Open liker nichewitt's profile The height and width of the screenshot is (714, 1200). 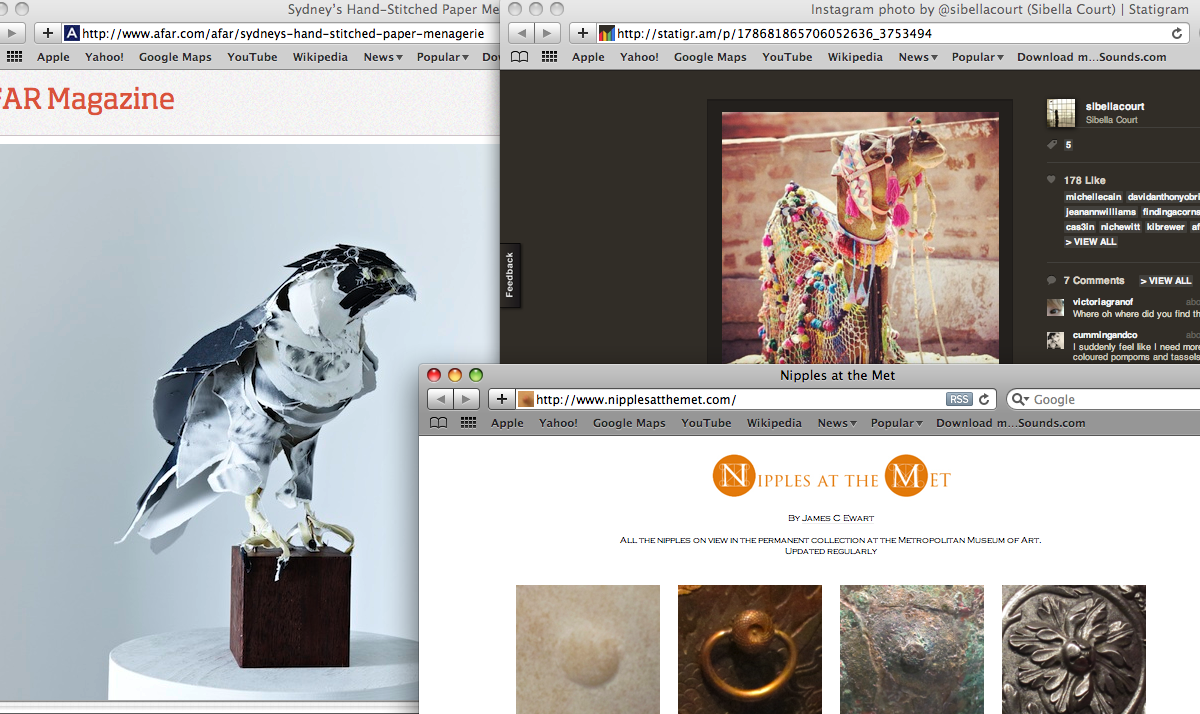(1121, 227)
